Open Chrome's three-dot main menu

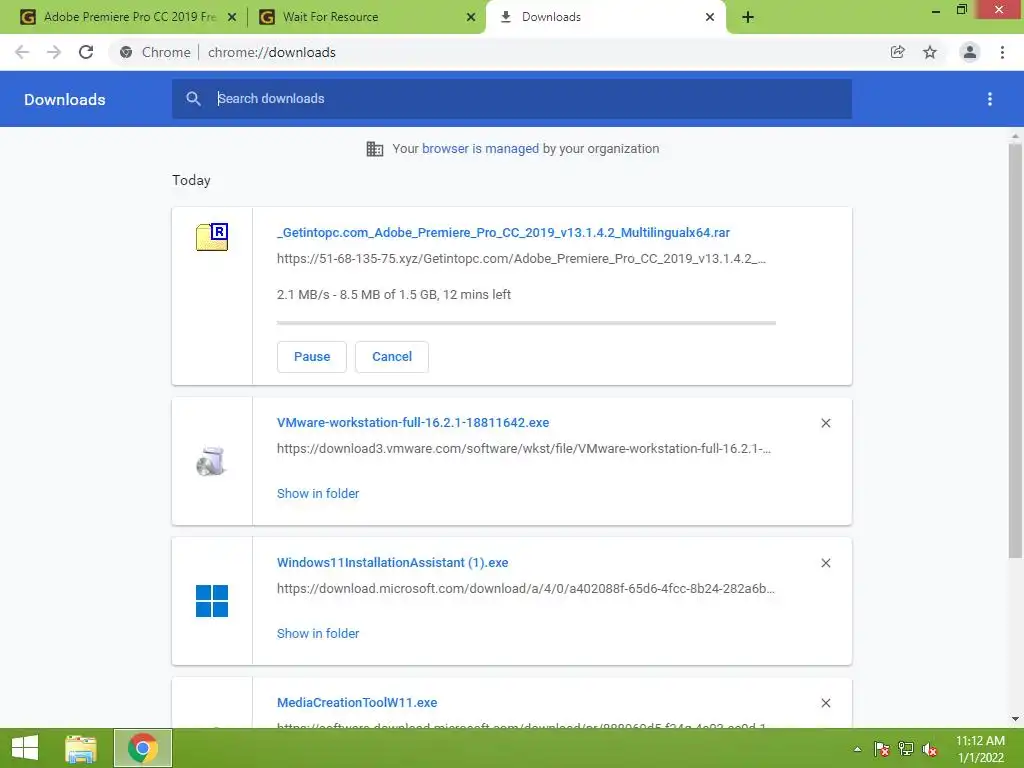tap(1002, 52)
